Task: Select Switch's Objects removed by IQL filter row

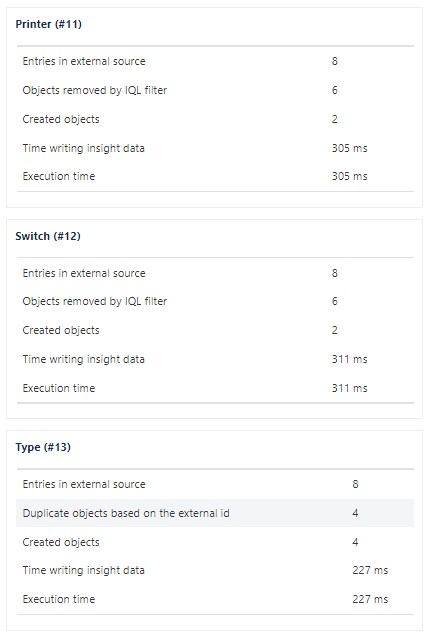Action: [x=215, y=301]
